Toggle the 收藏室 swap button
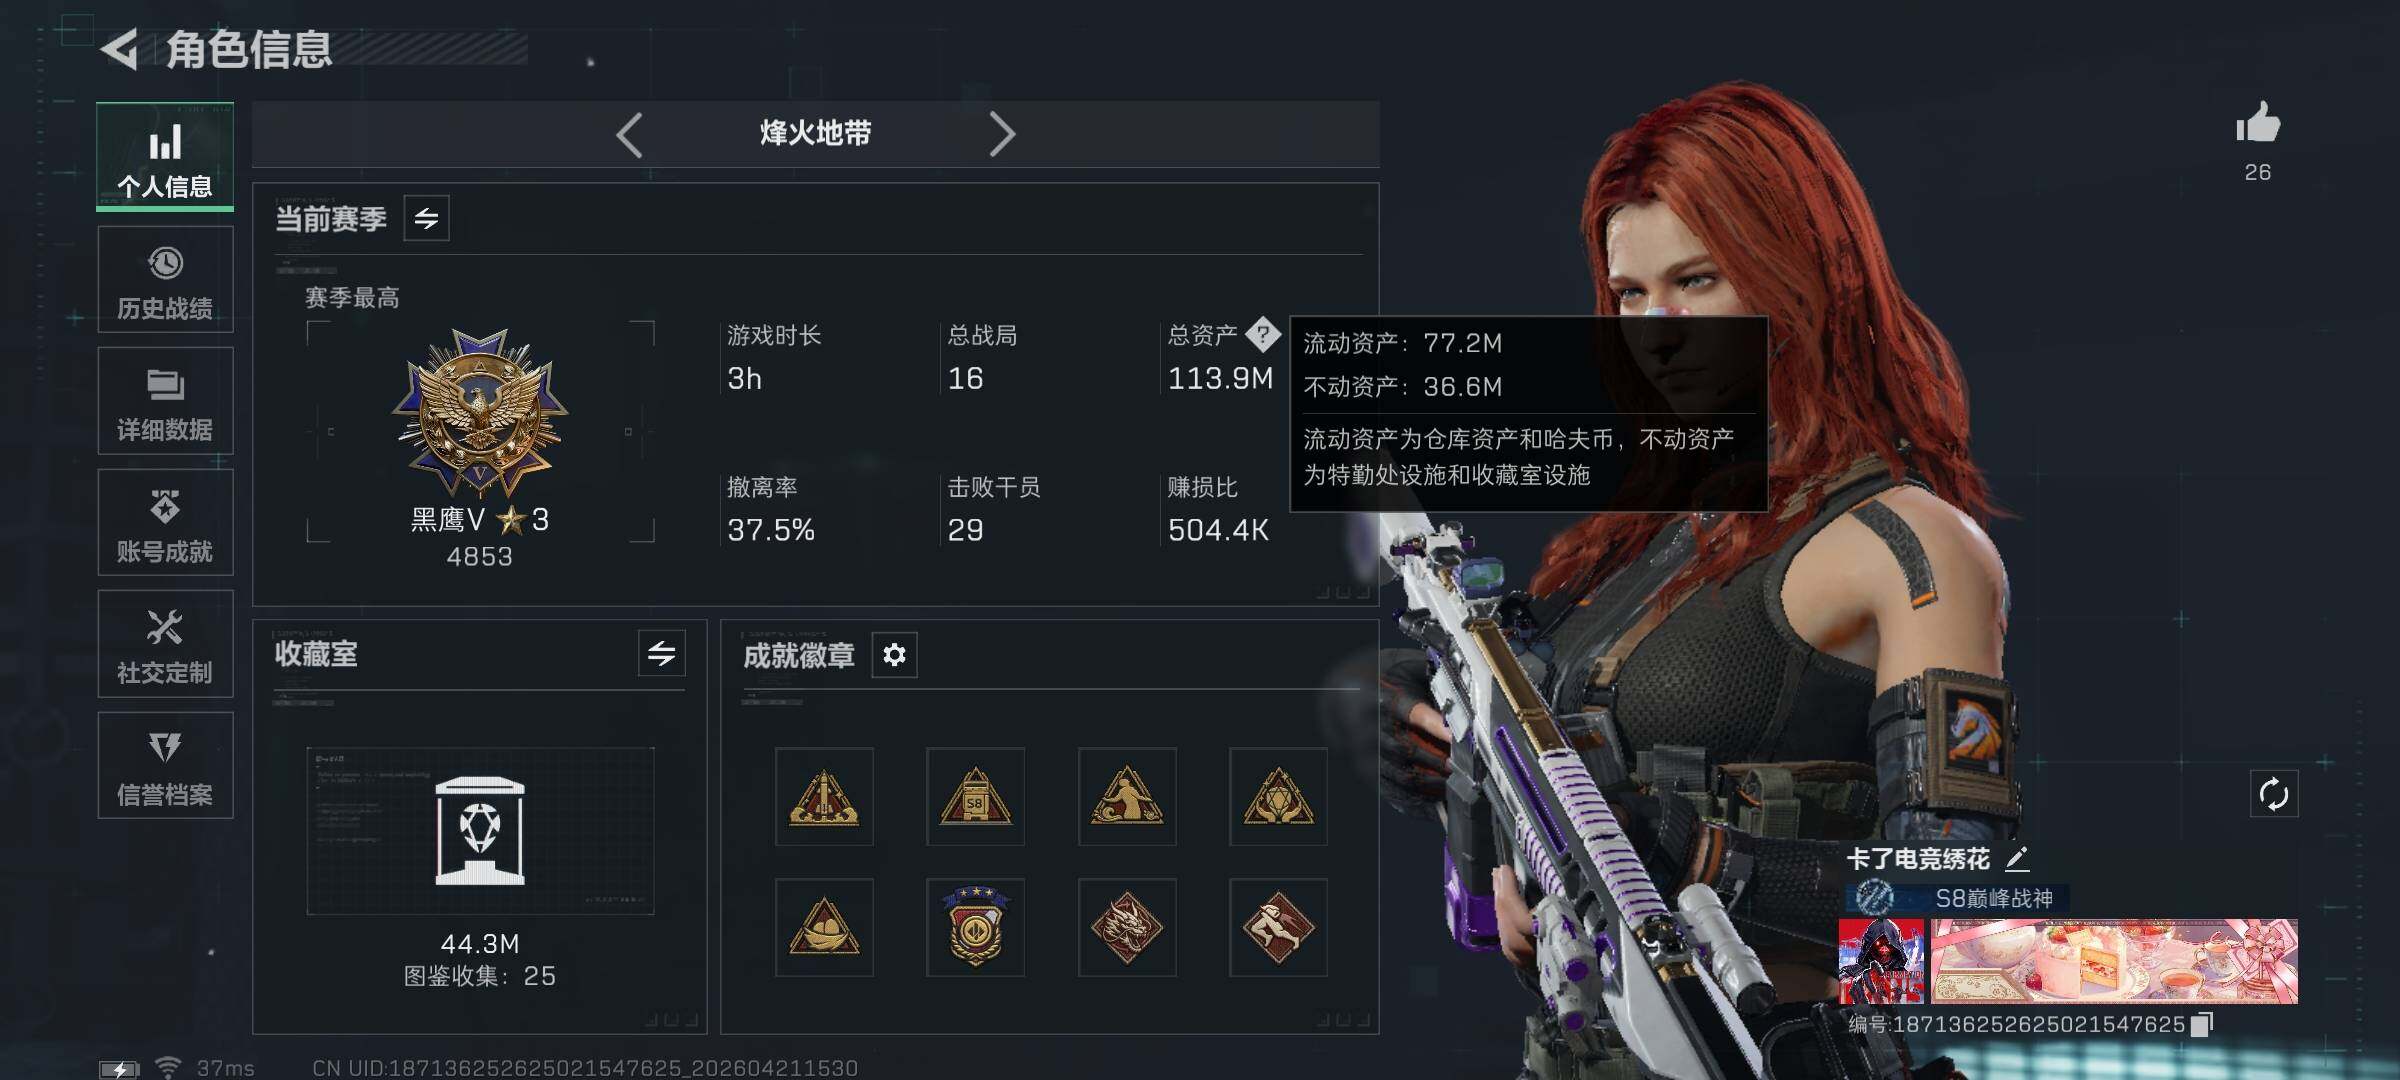Screen dimensions: 2400x1080 click(661, 654)
